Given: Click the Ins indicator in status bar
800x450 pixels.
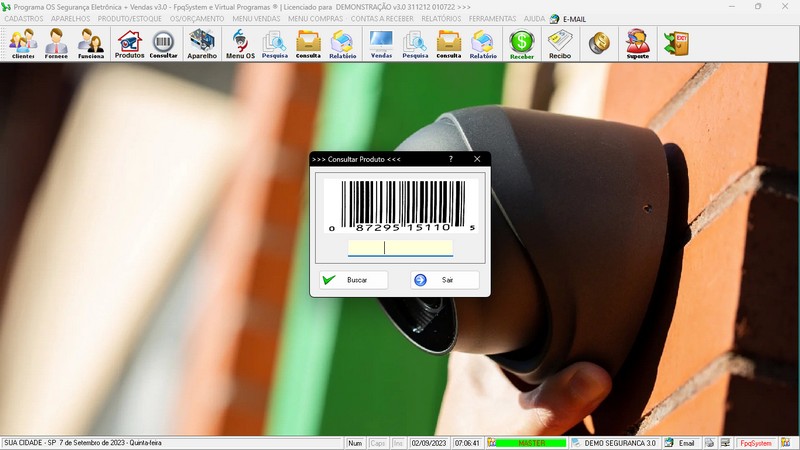Looking at the screenshot, I should (x=398, y=443).
